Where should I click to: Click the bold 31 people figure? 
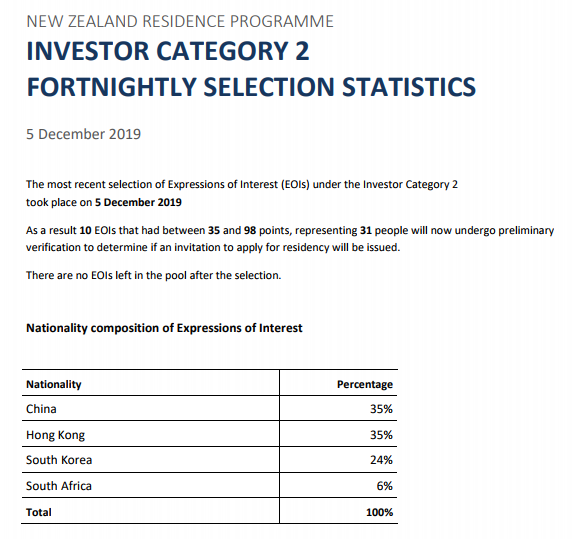pyautogui.click(x=365, y=231)
